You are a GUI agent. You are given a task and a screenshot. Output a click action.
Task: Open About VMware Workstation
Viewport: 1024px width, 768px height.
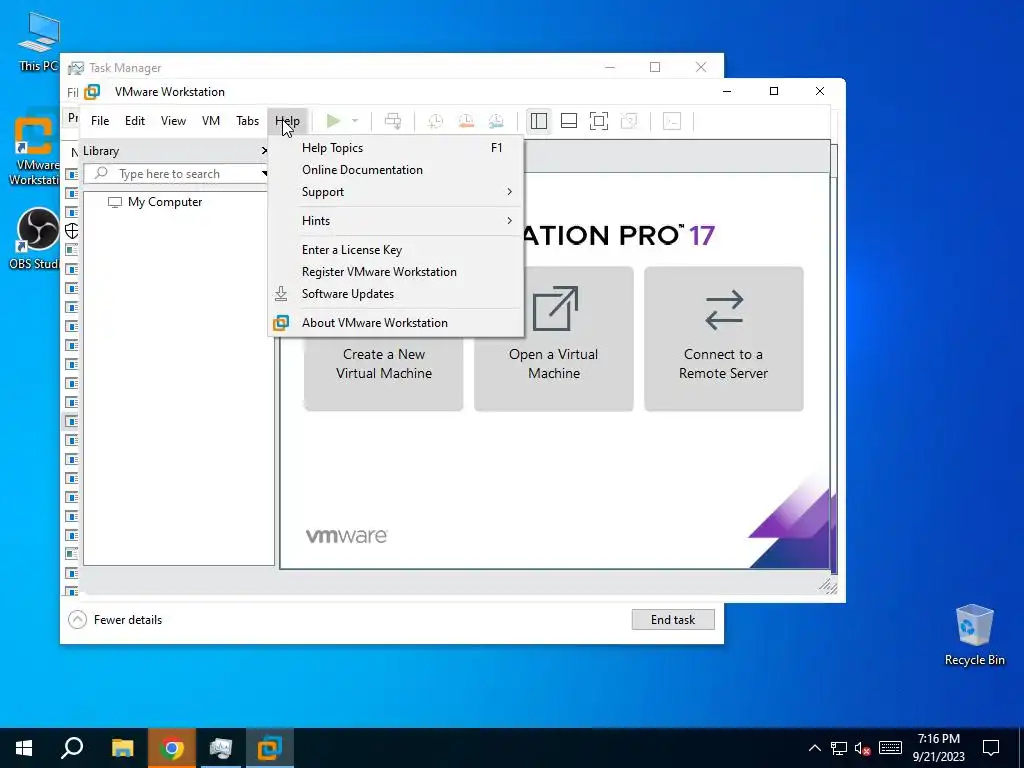click(x=396, y=323)
